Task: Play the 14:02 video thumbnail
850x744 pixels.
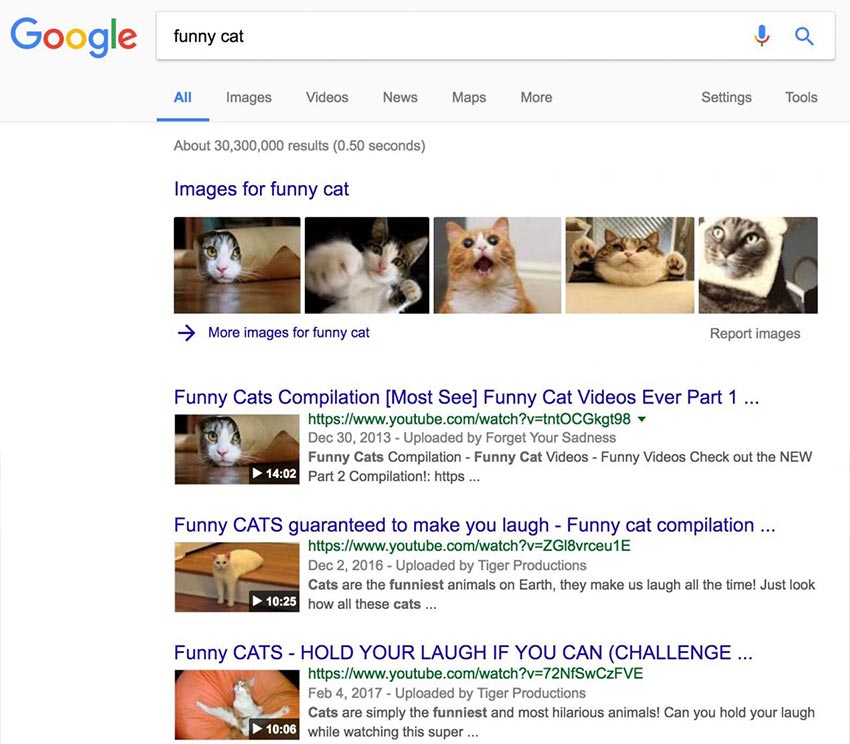Action: [237, 450]
